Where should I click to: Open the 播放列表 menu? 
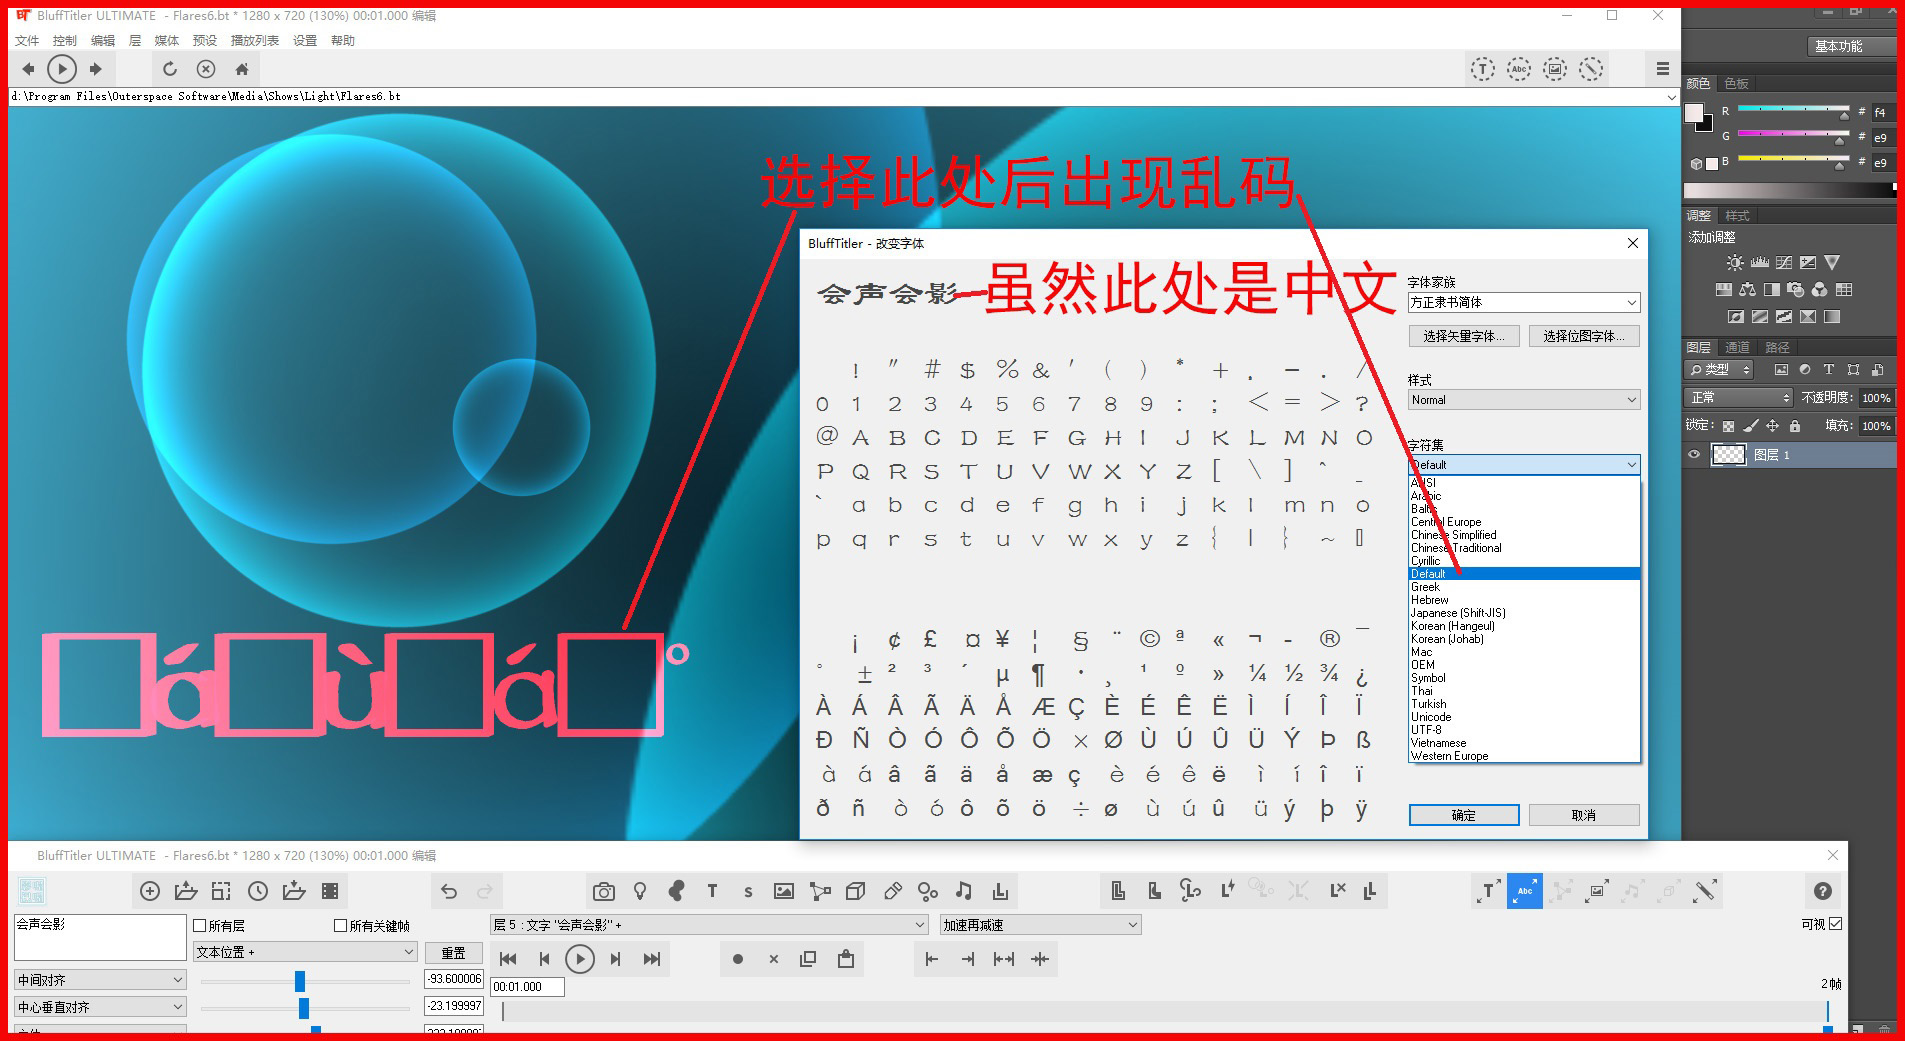[255, 41]
